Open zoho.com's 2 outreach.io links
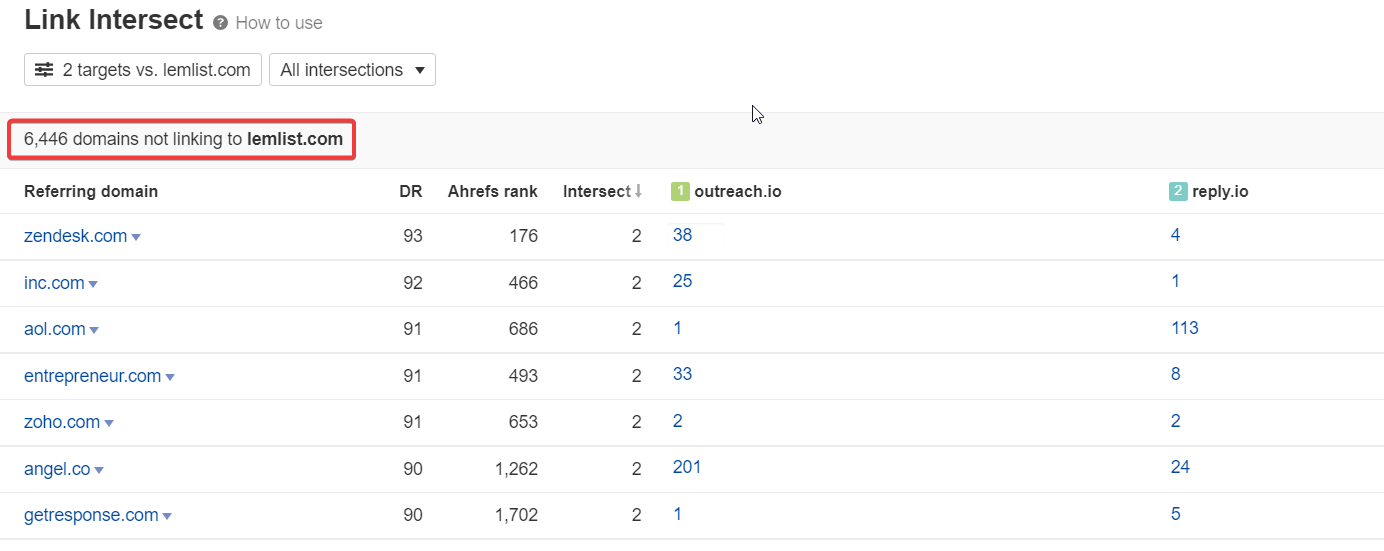Viewport: 1384px width, 551px height. 678,421
